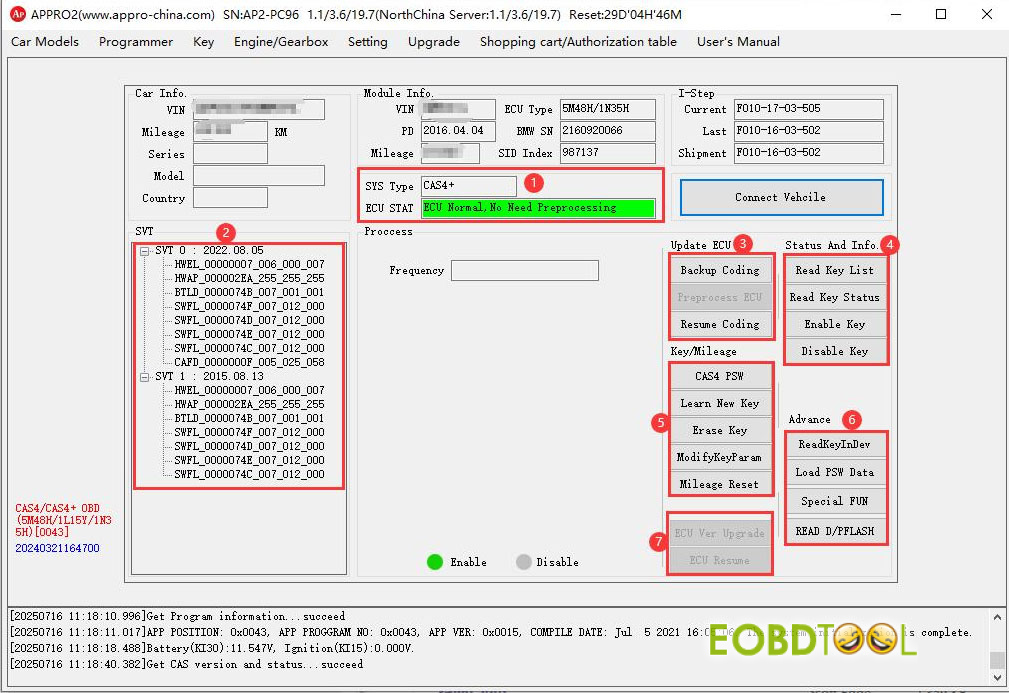Click the green Enable indicator circle
The image size is (1009, 693).
(434, 562)
